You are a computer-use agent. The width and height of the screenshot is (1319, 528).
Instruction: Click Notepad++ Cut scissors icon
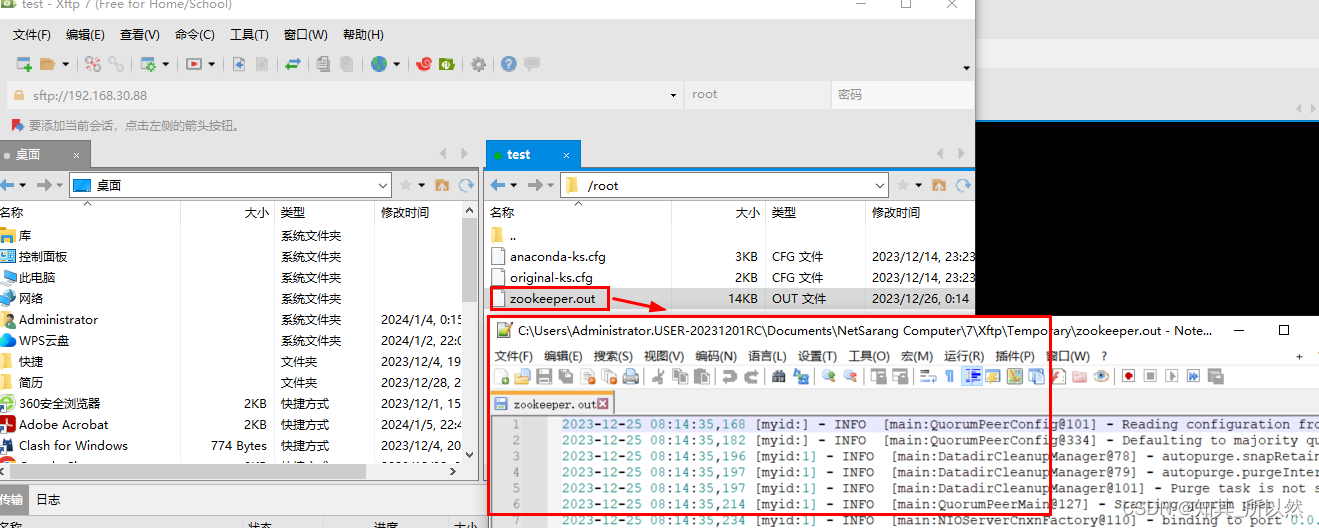point(657,377)
